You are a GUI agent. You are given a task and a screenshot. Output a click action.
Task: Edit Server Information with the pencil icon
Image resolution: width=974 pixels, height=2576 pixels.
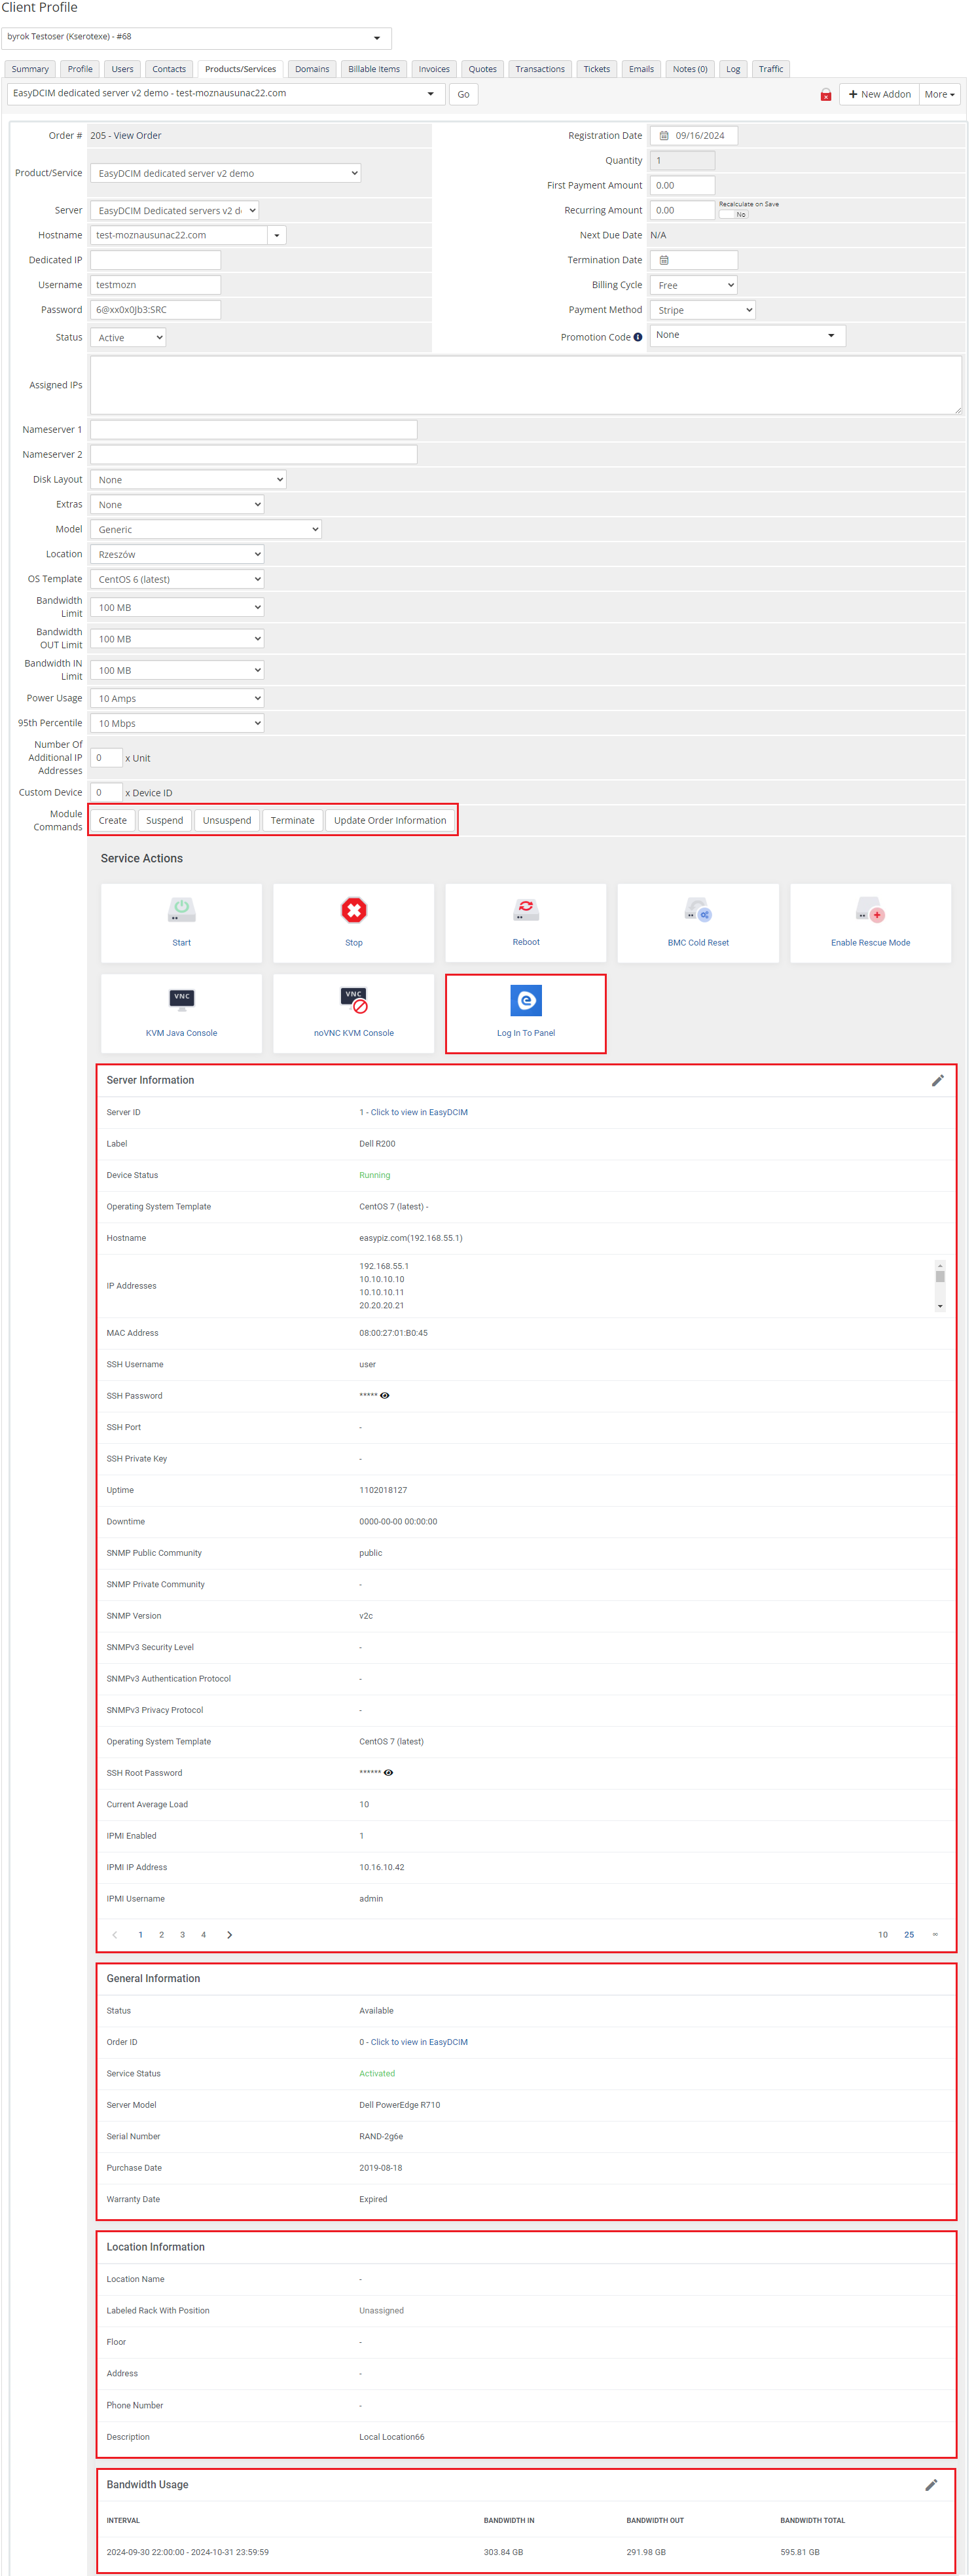(937, 1080)
